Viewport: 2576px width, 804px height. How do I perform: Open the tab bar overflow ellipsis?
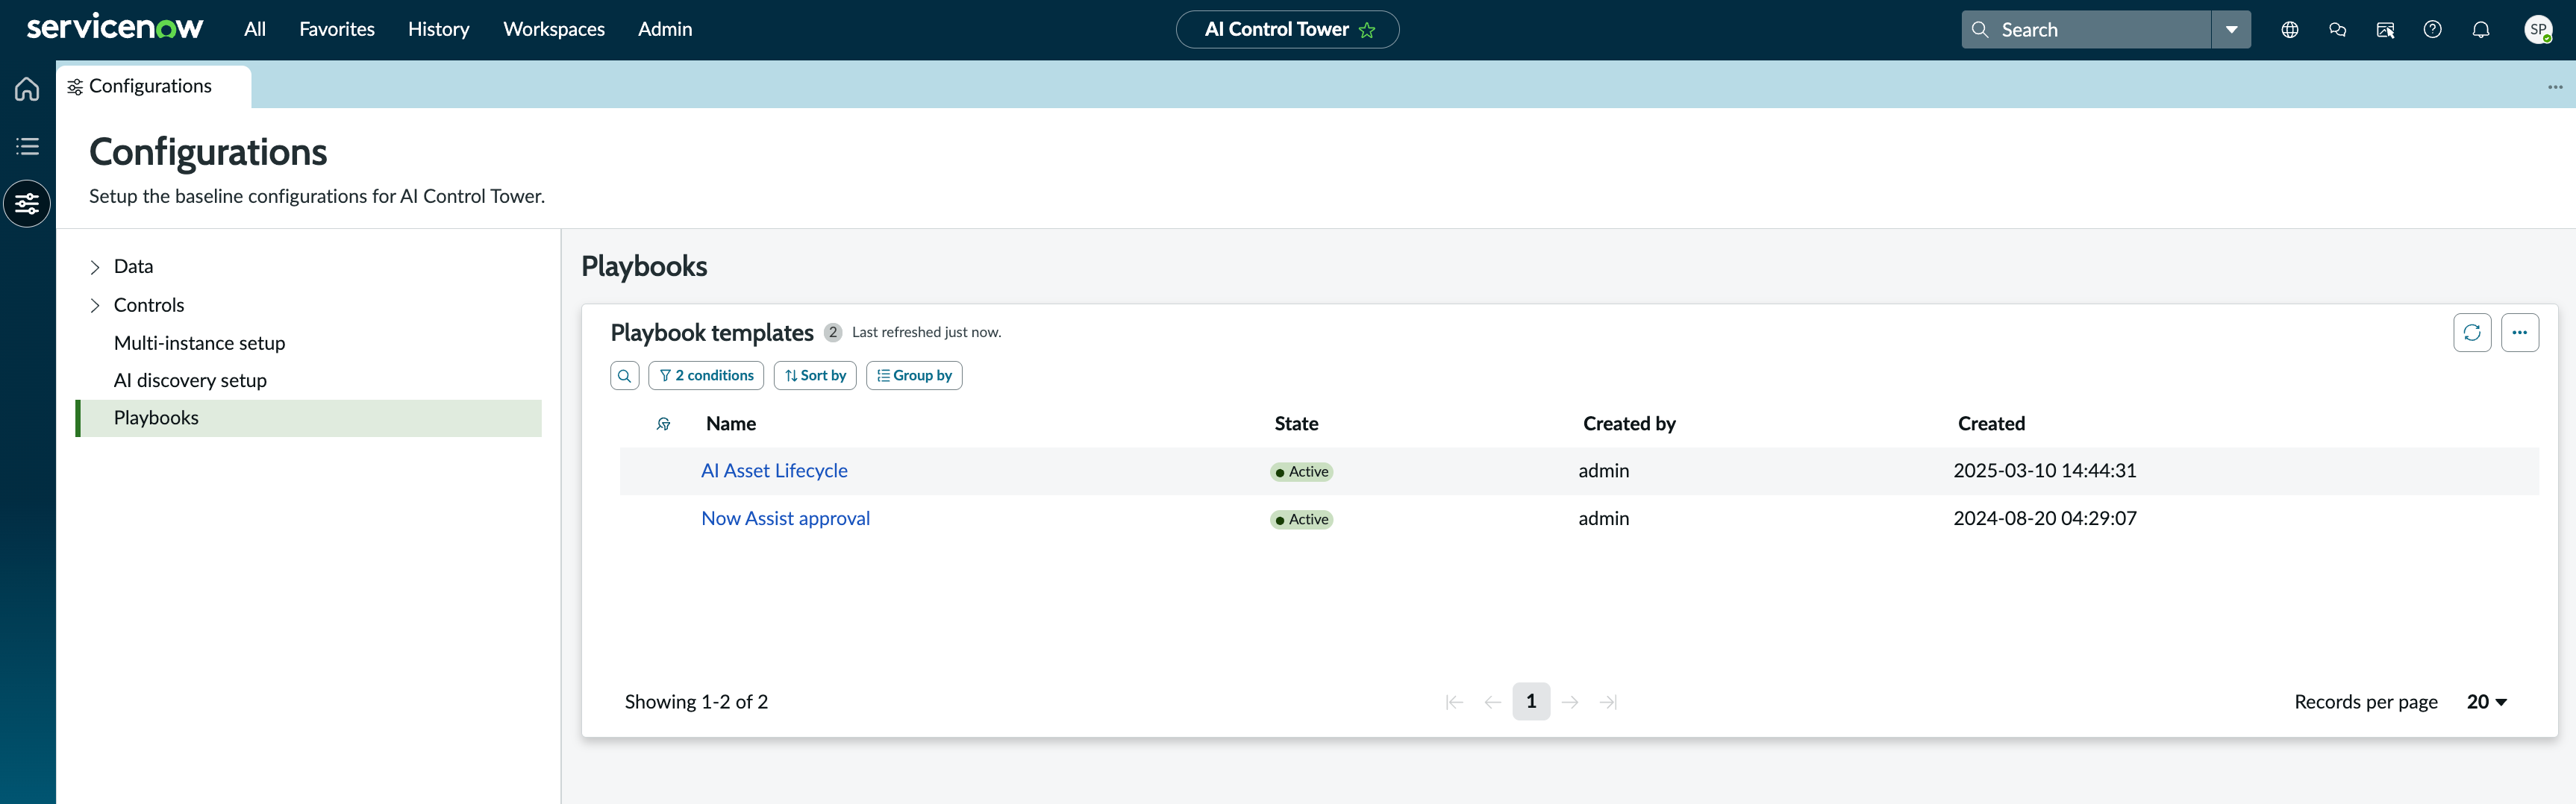(x=2555, y=87)
